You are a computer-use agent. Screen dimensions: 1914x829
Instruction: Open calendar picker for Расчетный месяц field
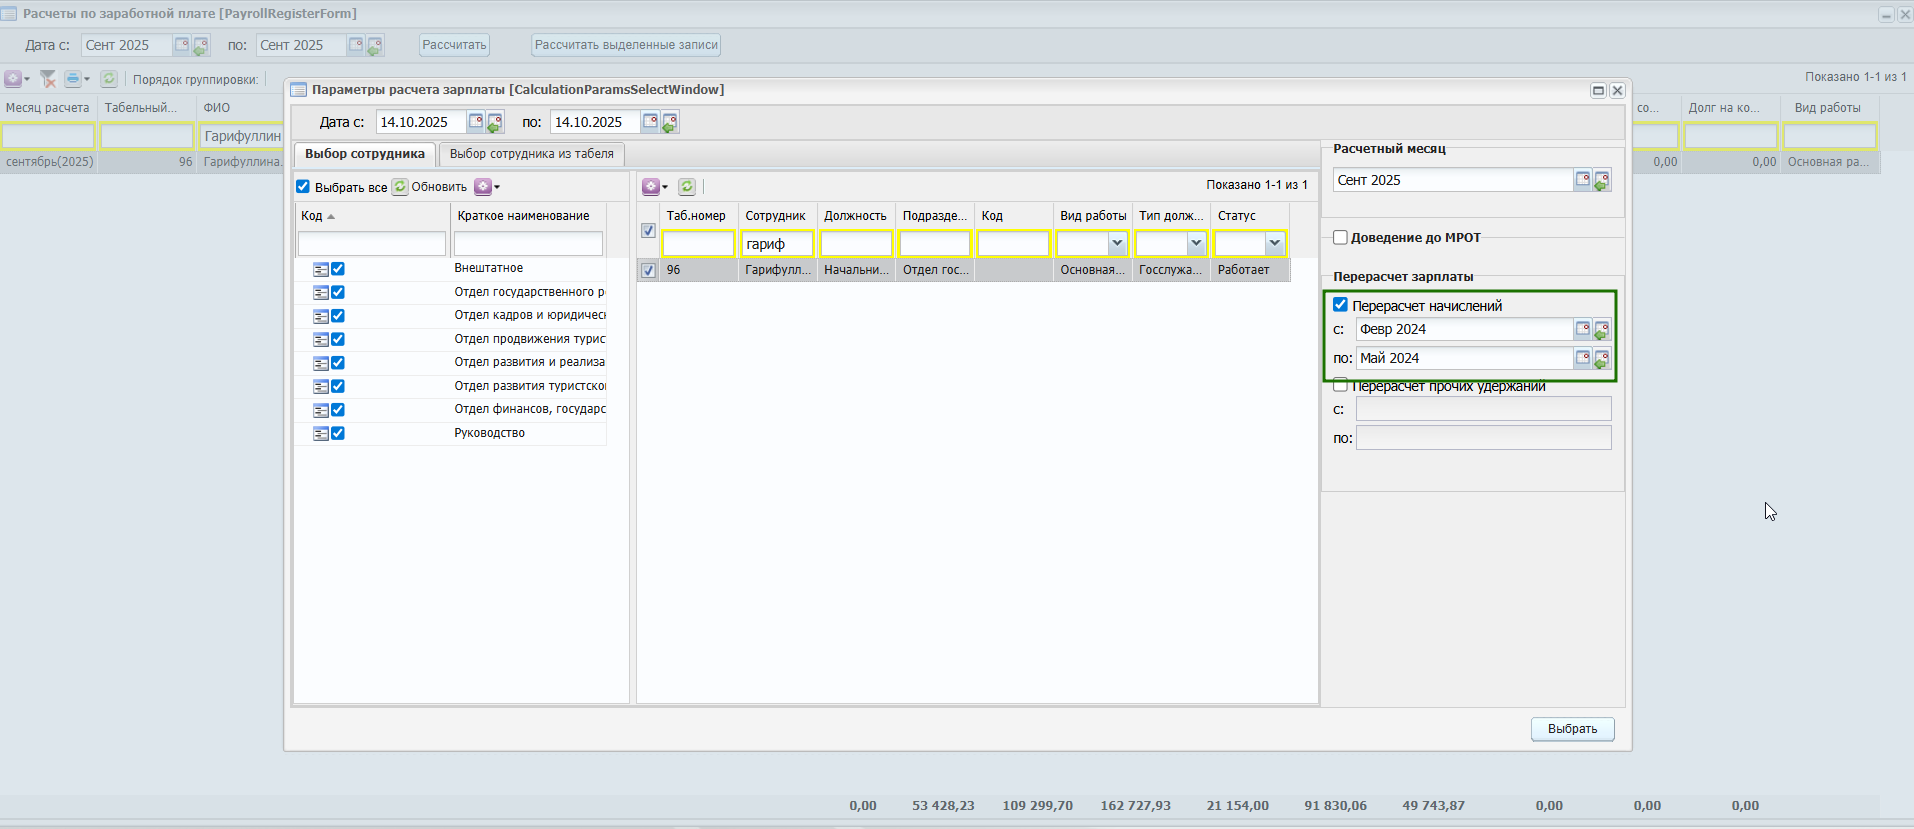1583,180
